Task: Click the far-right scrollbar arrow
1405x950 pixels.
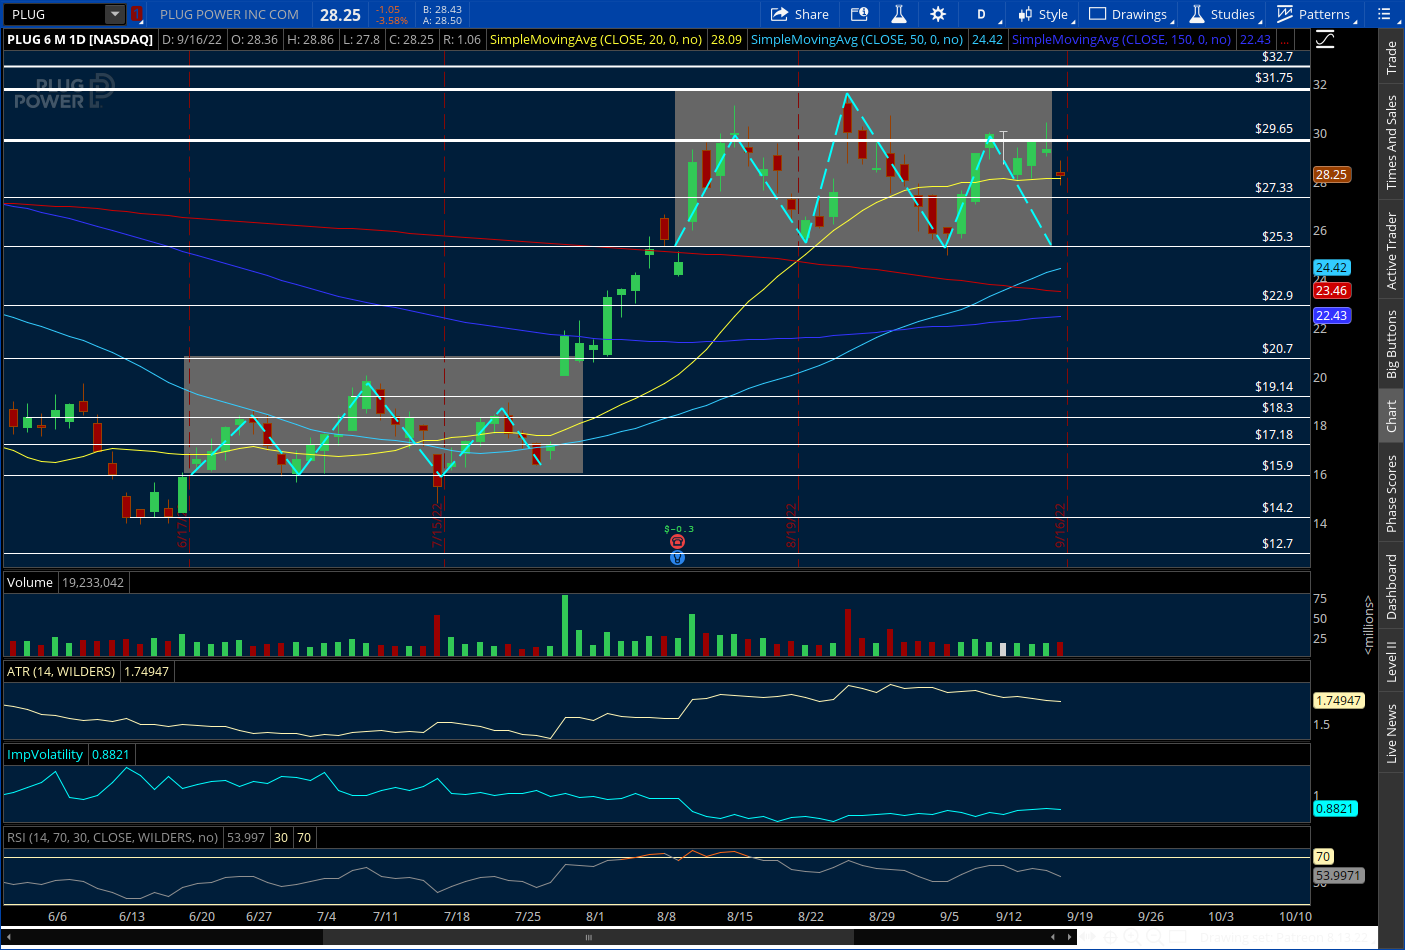Action: [x=1070, y=937]
